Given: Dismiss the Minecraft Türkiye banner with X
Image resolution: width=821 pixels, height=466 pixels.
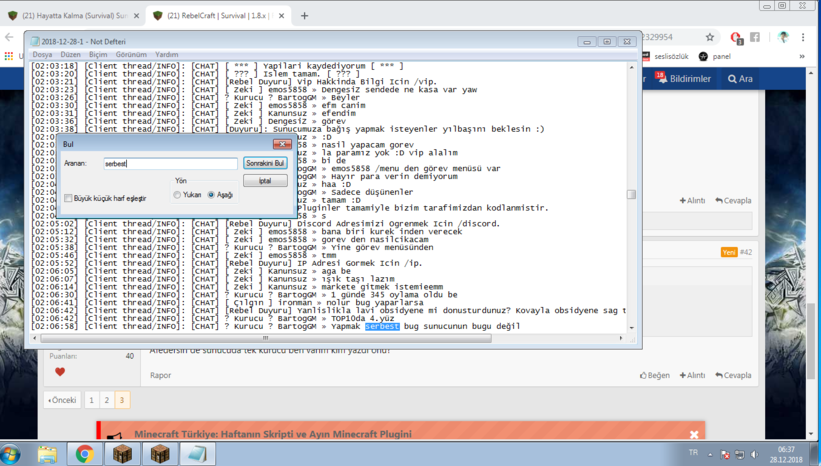Looking at the screenshot, I should (x=694, y=435).
